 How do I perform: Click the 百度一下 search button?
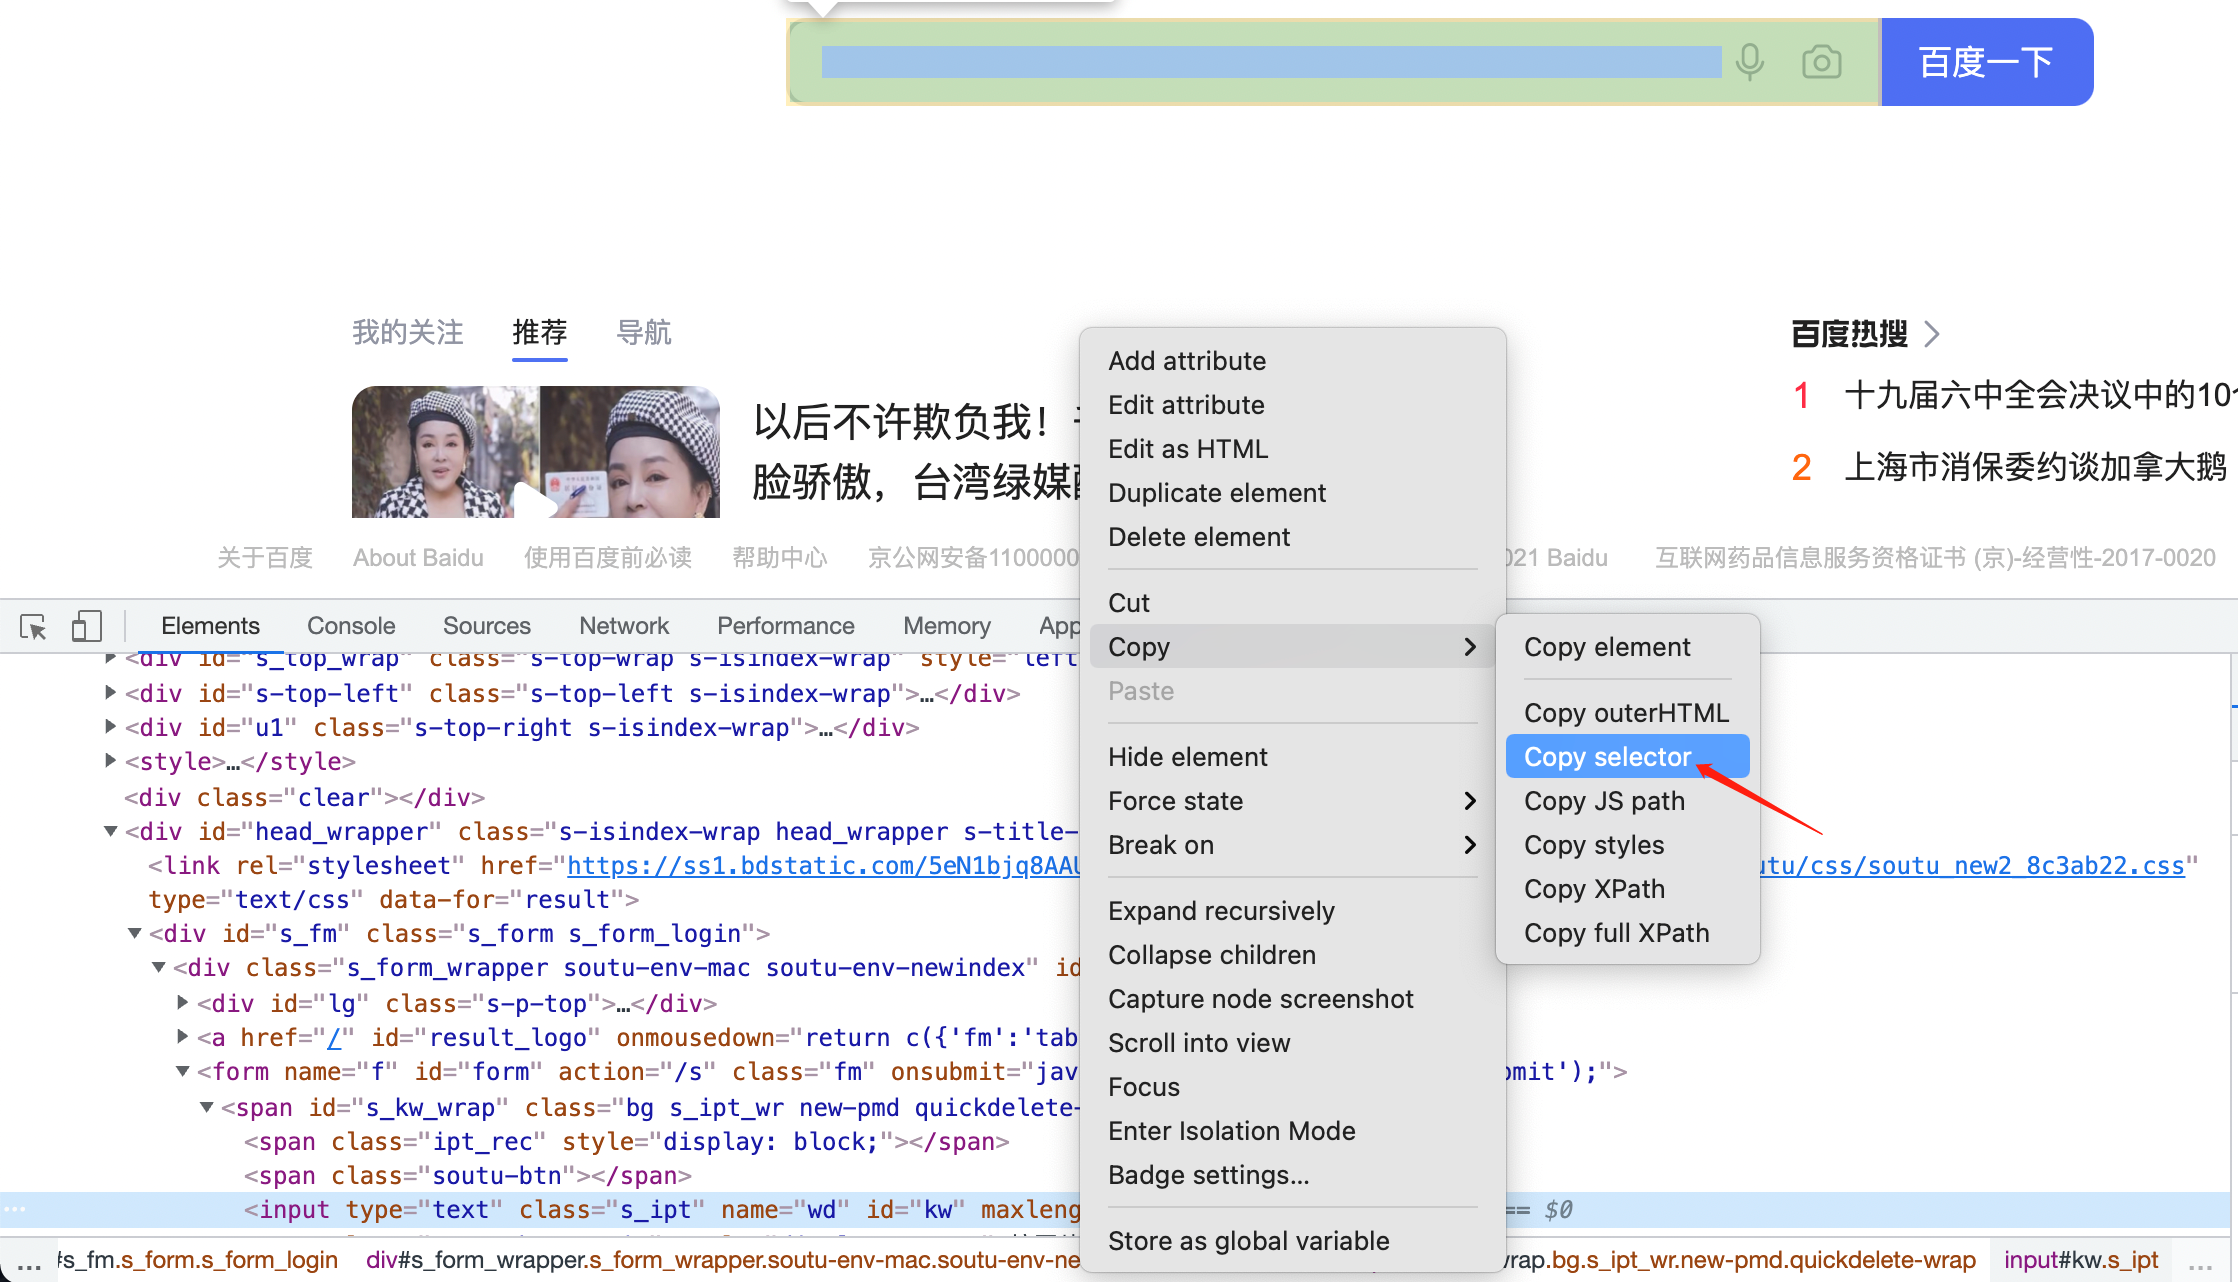point(1987,62)
